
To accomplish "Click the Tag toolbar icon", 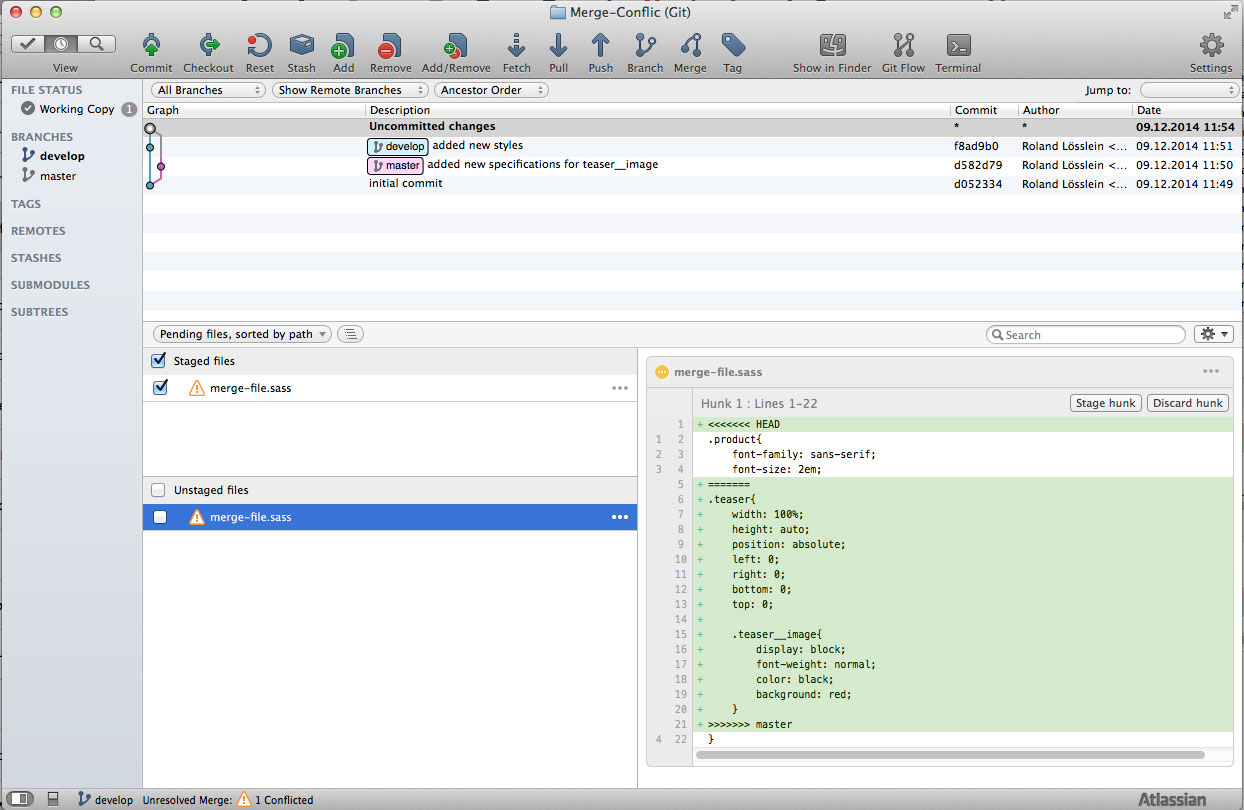I will [733, 45].
